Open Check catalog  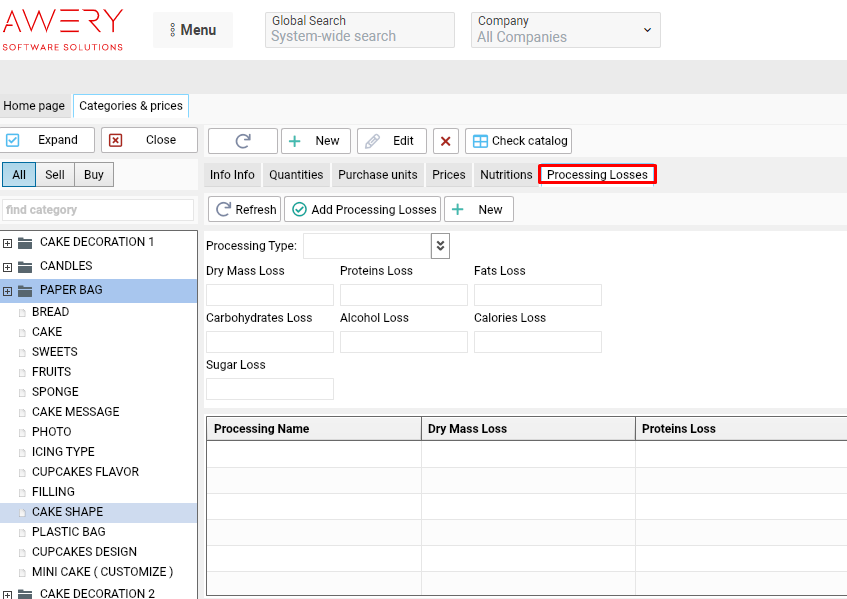[x=518, y=141]
